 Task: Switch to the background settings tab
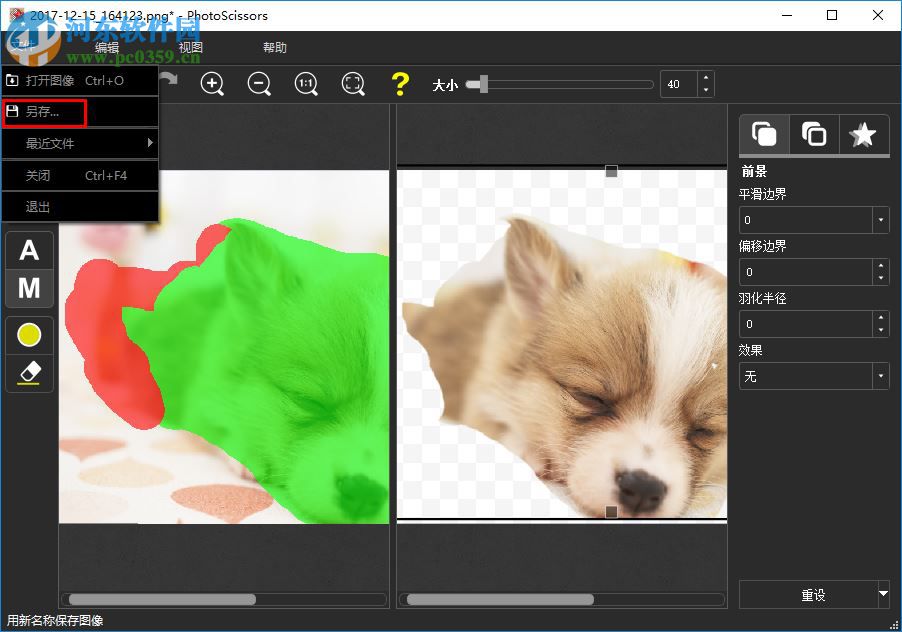click(813, 133)
